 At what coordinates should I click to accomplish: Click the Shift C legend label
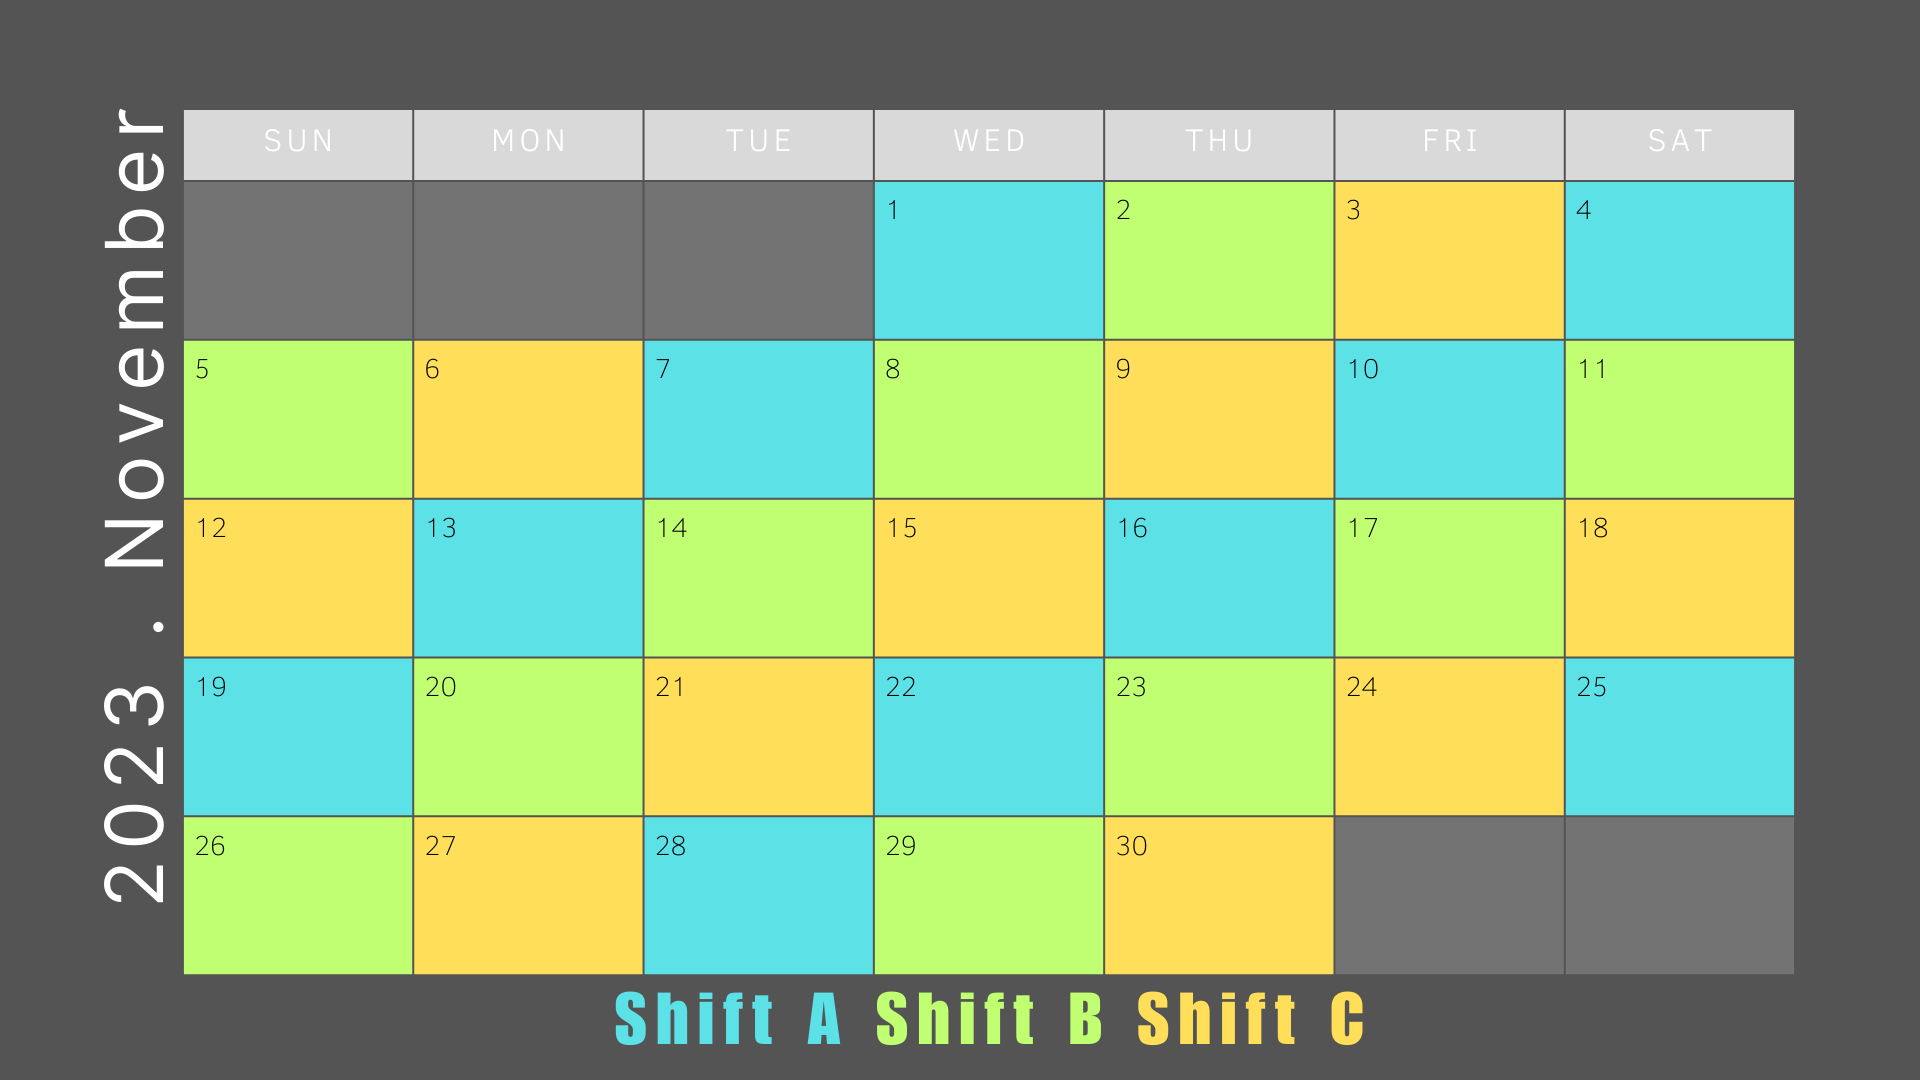pos(1251,1019)
